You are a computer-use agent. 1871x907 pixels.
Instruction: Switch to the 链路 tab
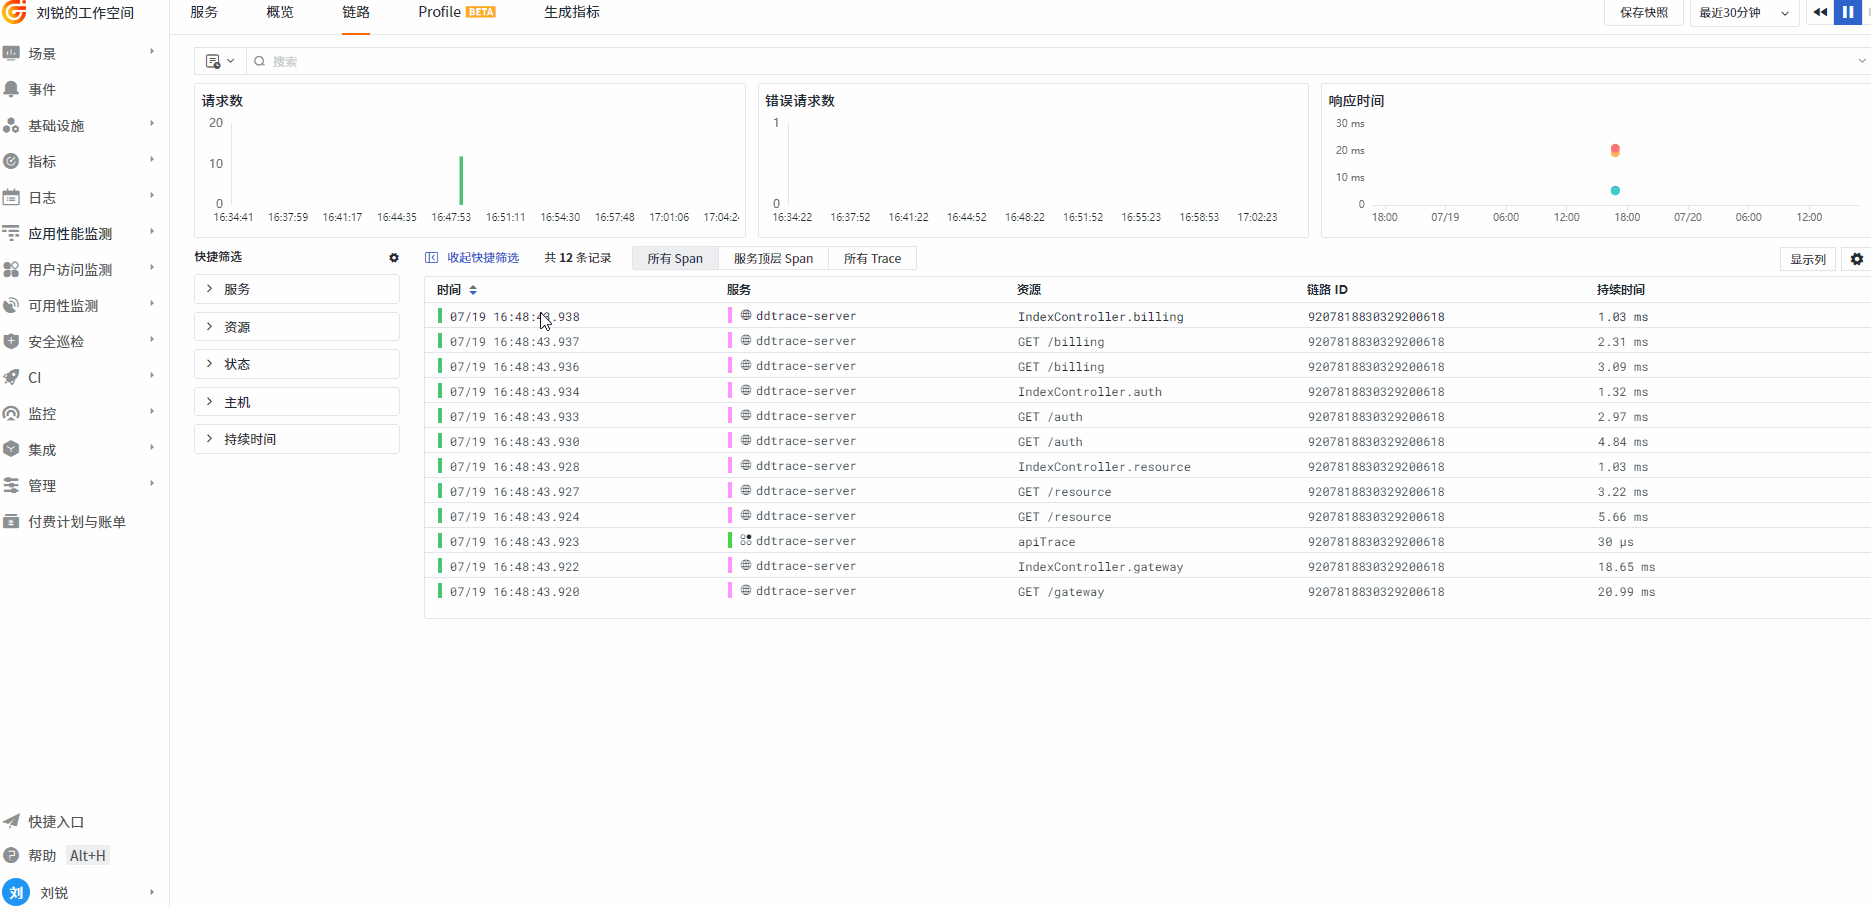pos(356,12)
